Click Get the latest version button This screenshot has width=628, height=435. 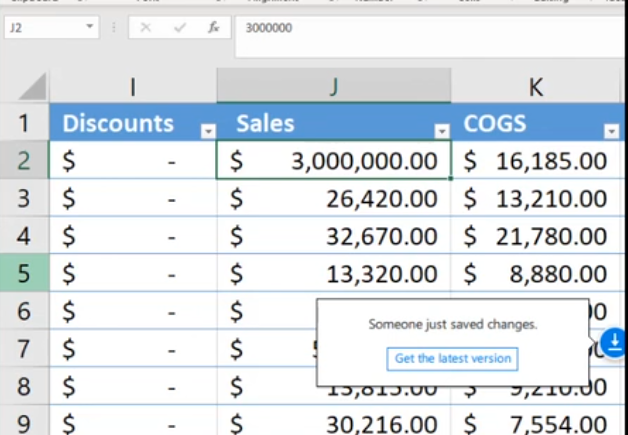(453, 358)
